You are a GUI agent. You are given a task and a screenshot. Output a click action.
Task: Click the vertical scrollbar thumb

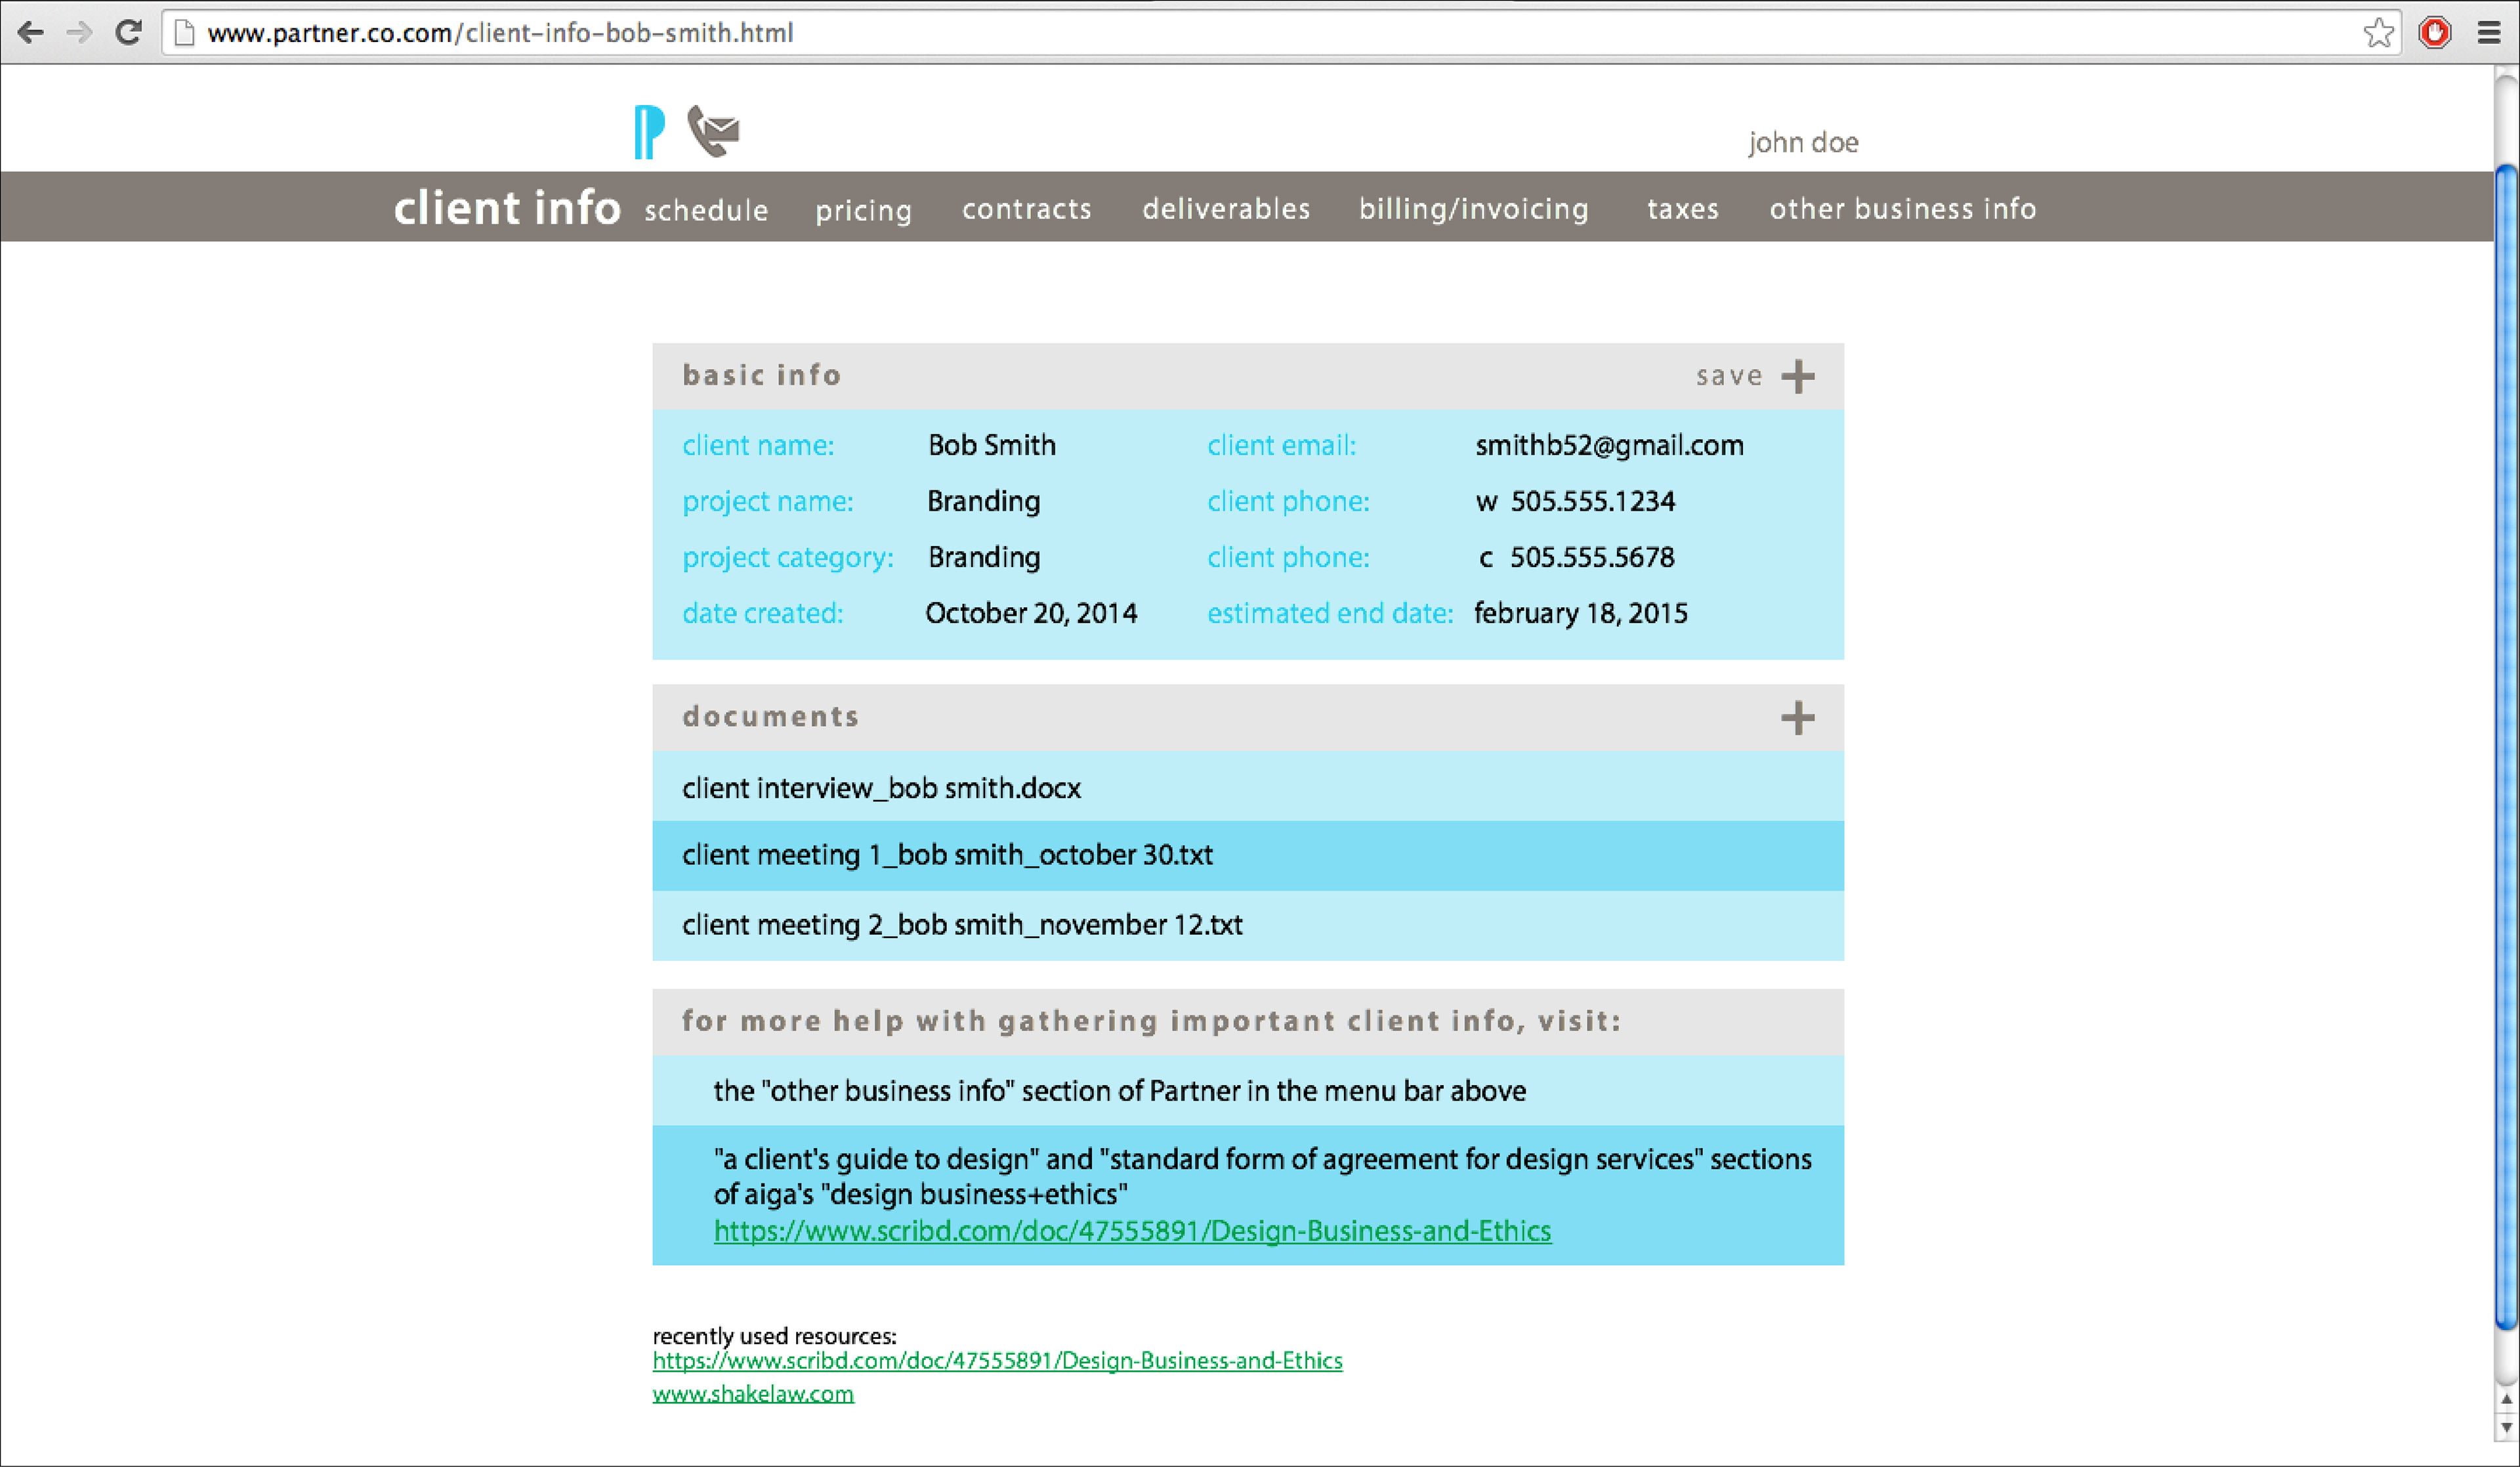coord(2506,748)
